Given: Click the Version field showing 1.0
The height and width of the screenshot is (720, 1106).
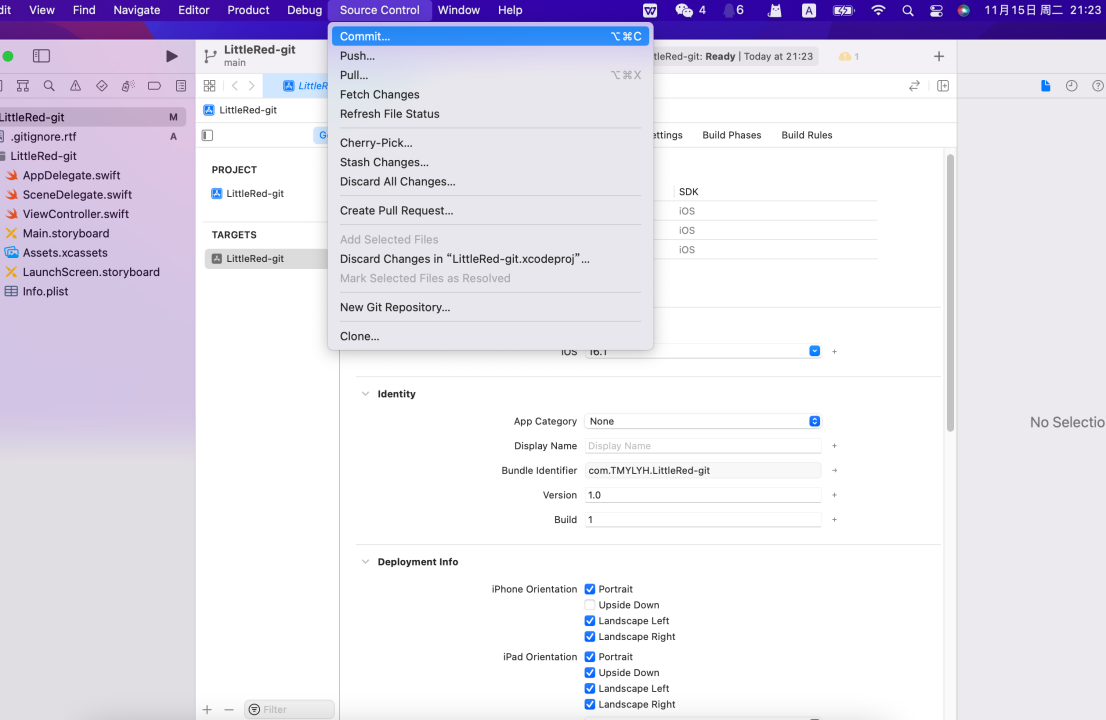Looking at the screenshot, I should click(x=703, y=495).
